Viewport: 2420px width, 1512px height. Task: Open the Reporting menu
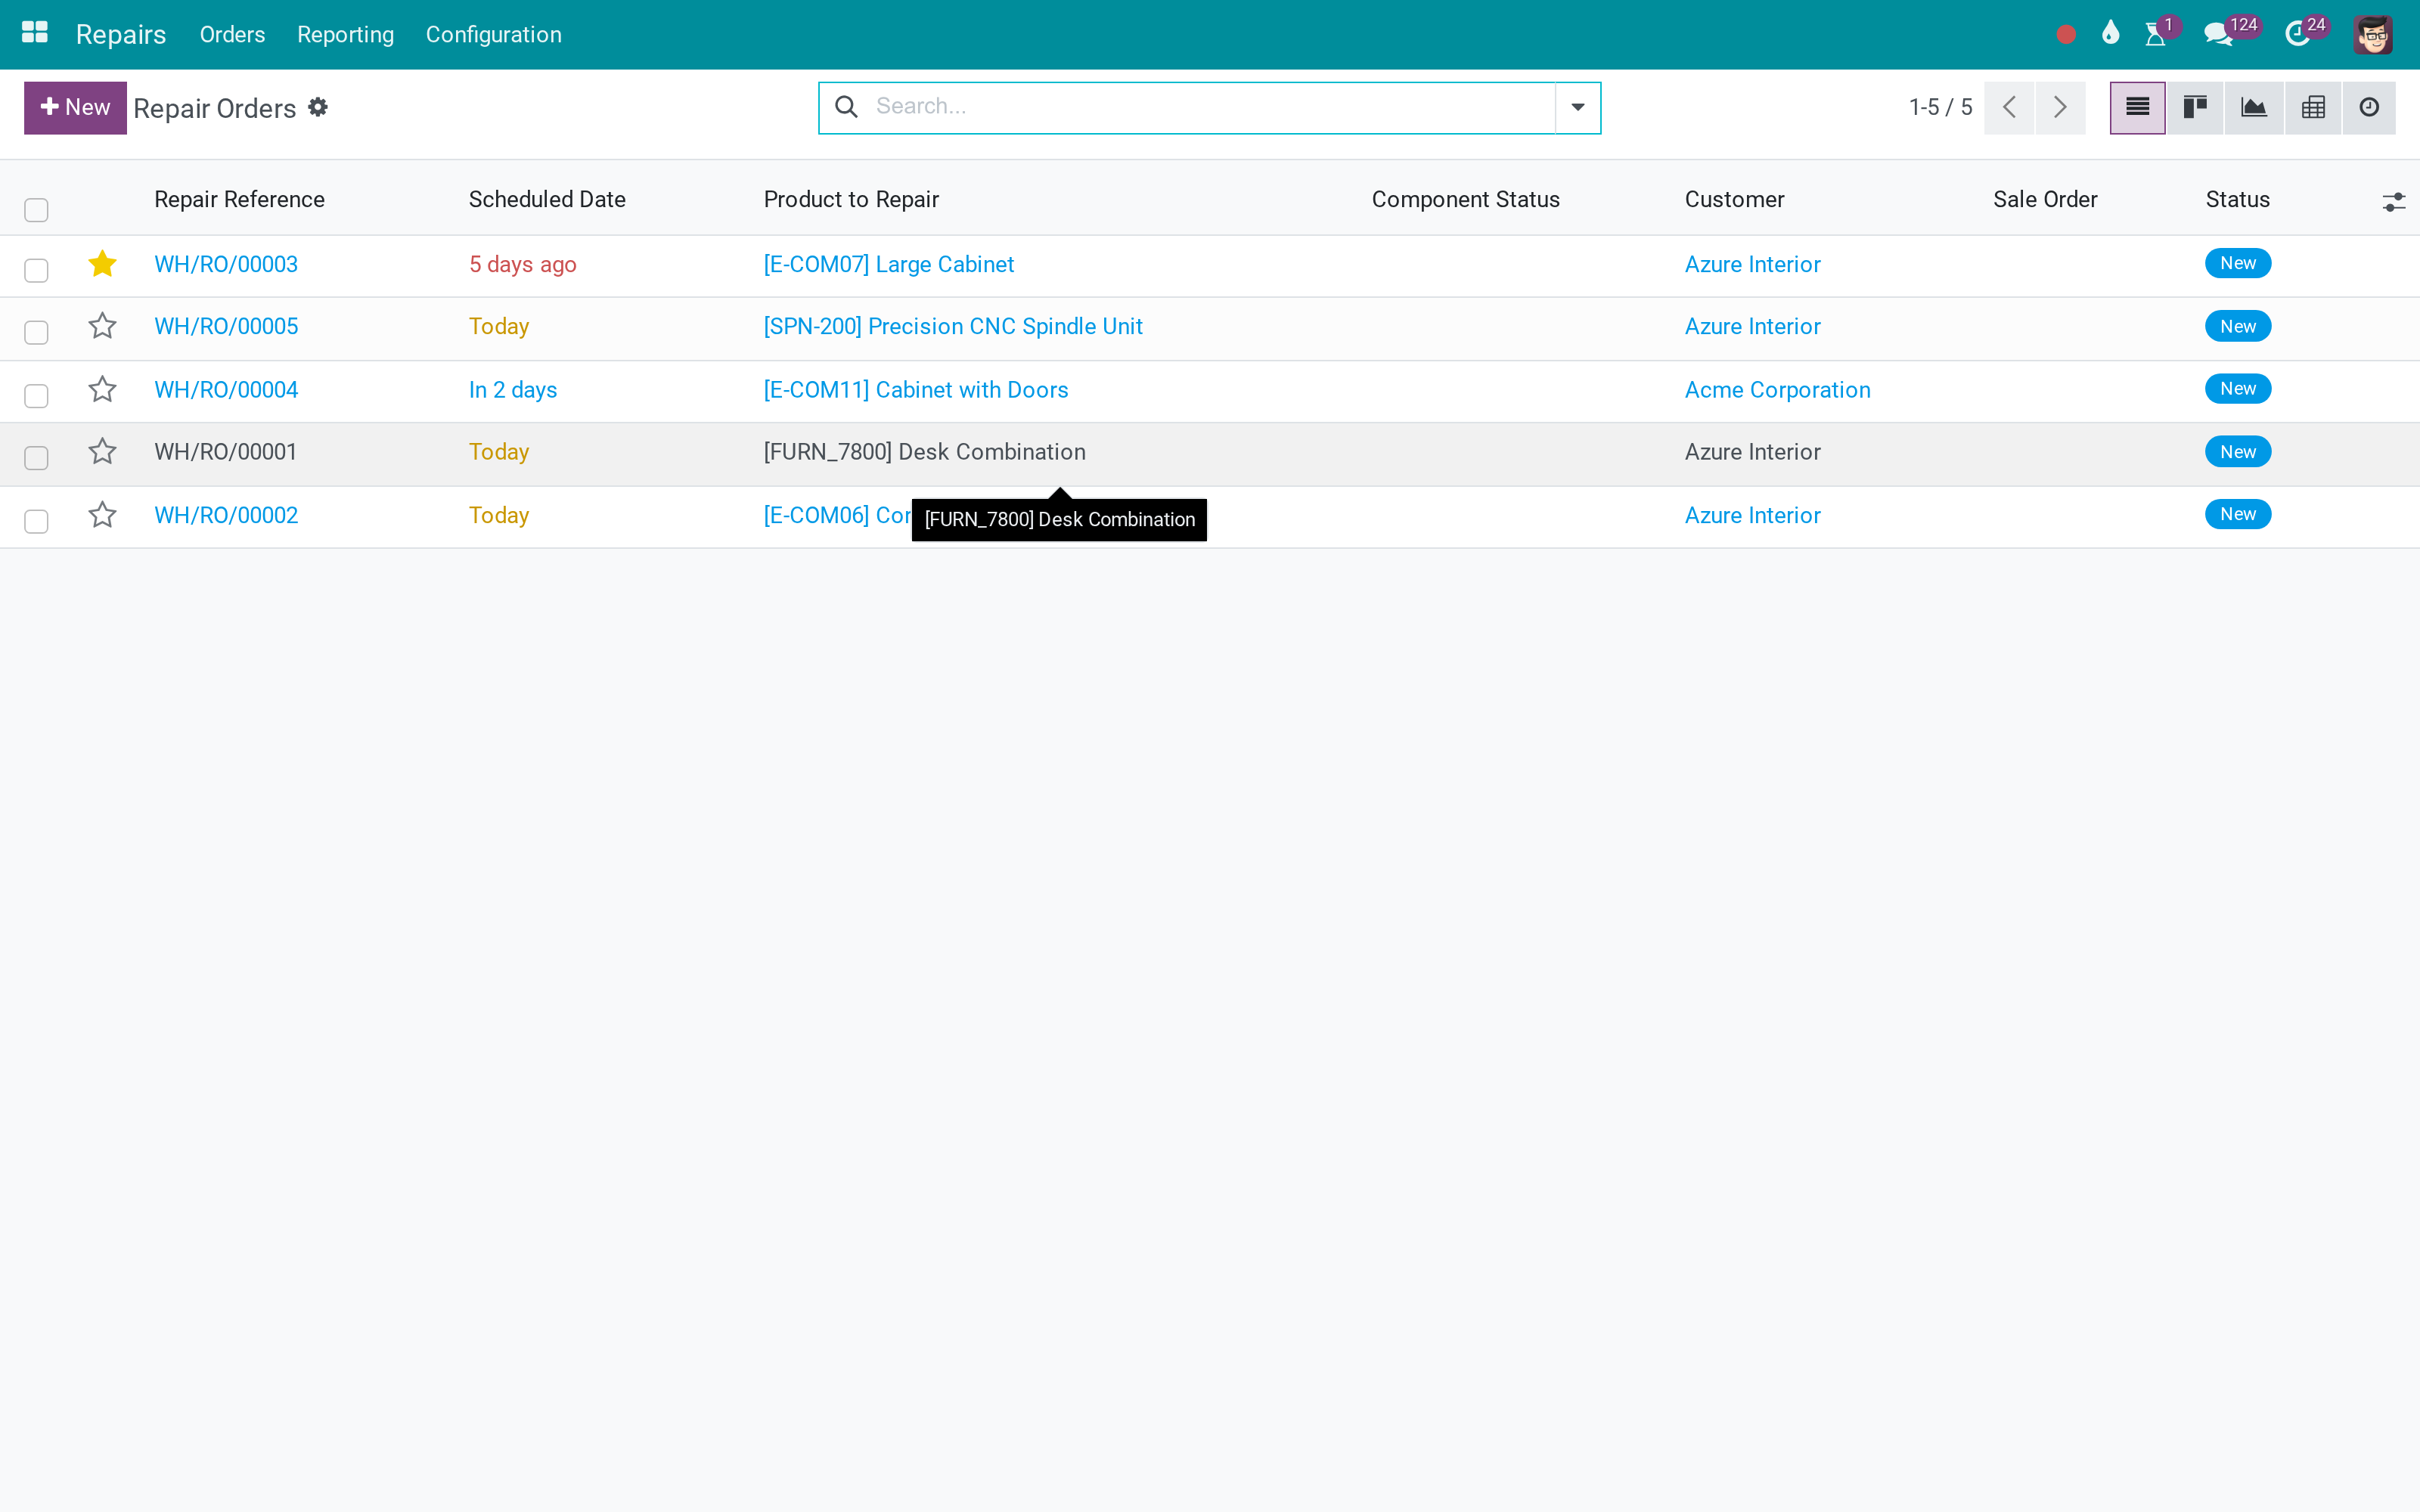[x=345, y=34]
